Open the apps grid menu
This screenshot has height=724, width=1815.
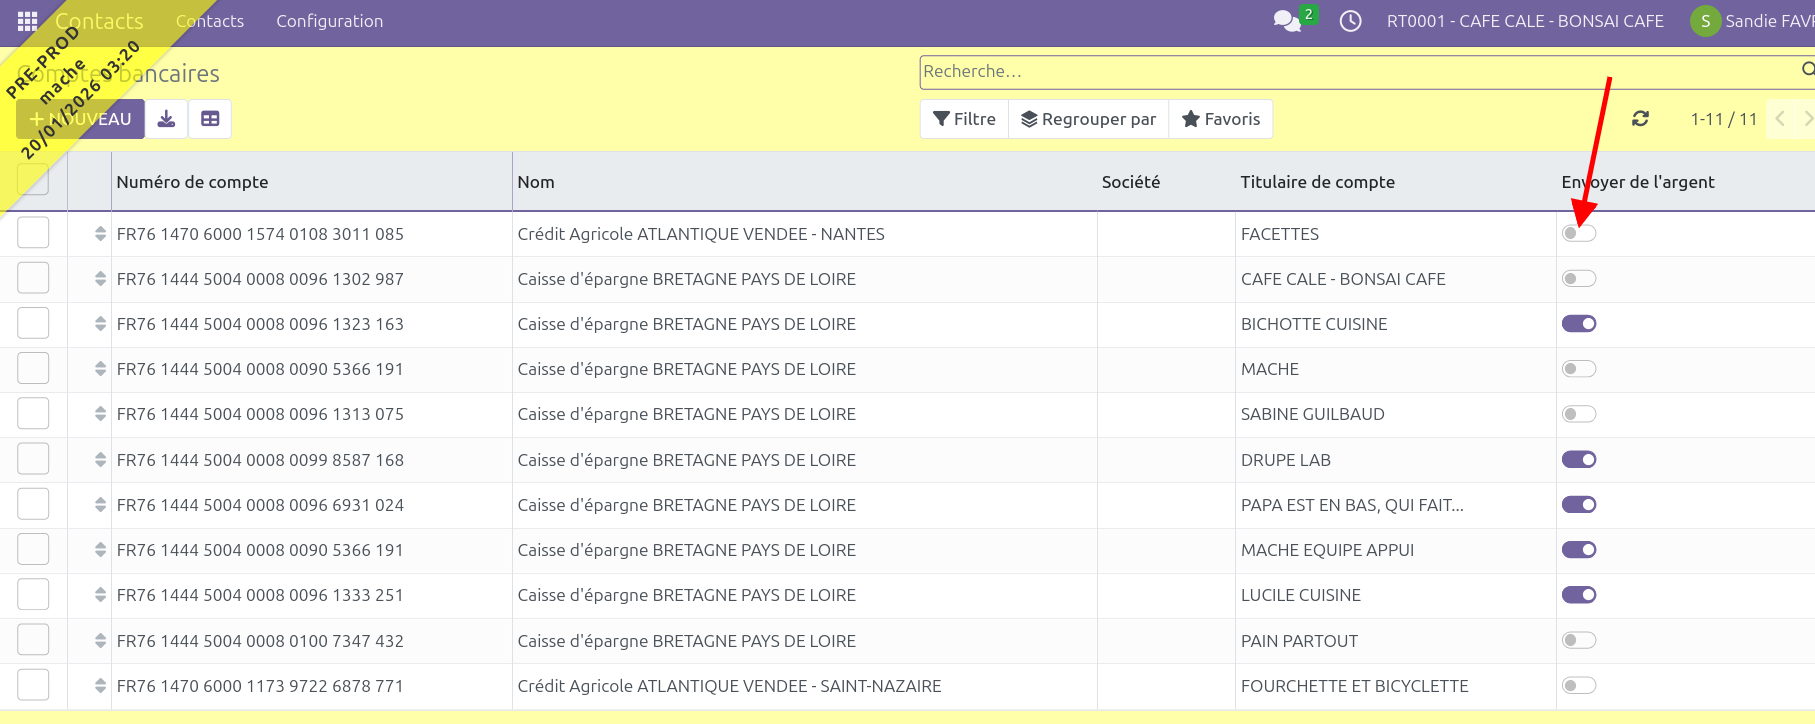[x=27, y=21]
